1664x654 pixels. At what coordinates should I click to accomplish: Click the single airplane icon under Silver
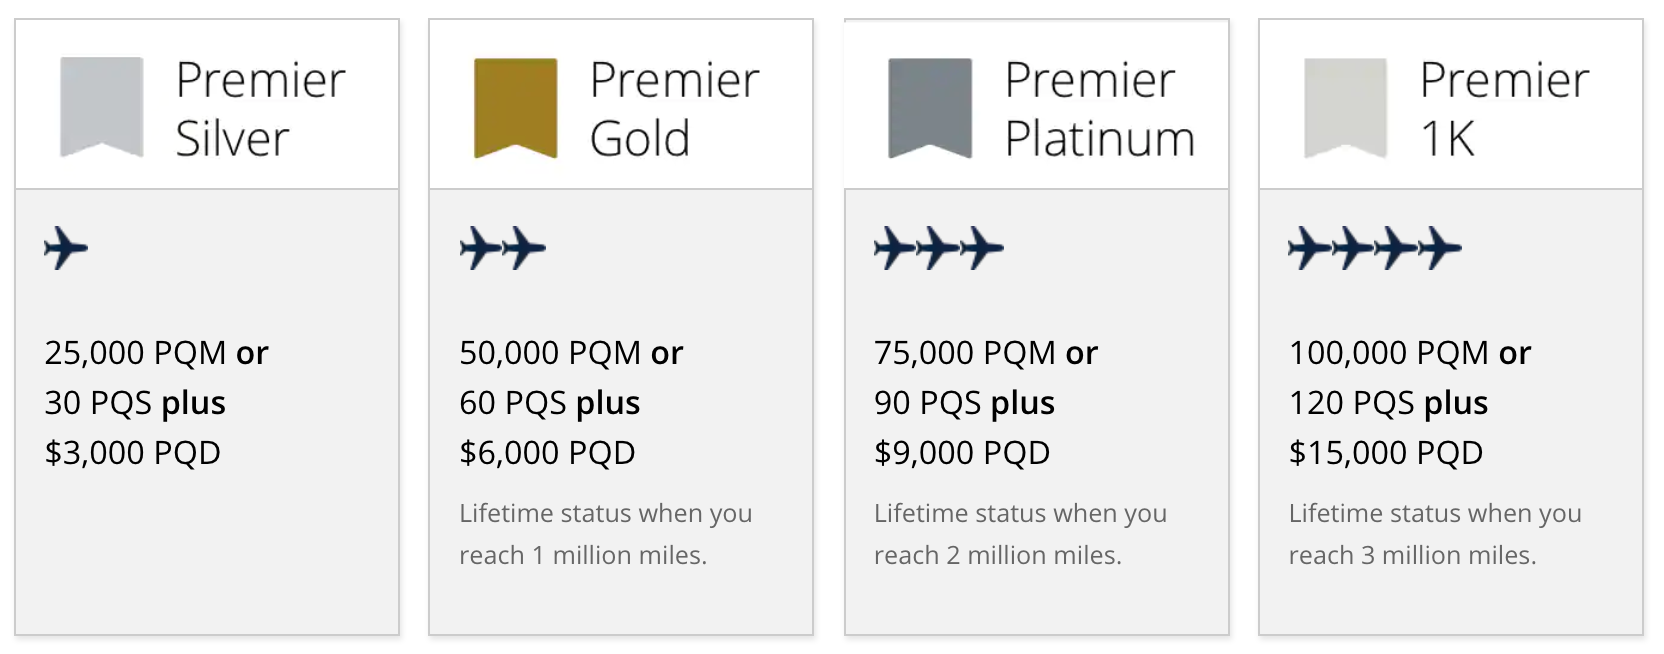click(x=66, y=248)
